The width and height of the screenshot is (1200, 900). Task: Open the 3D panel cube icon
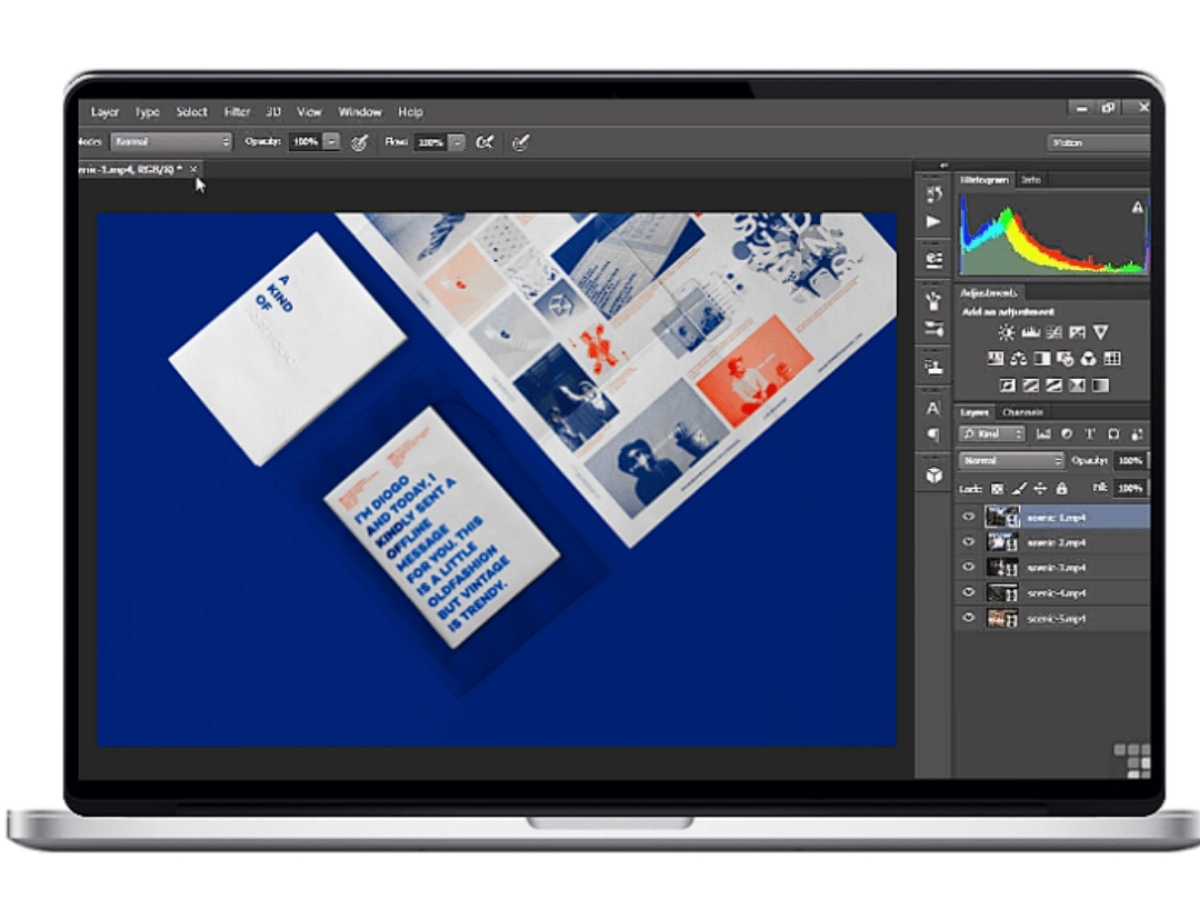coord(934,475)
